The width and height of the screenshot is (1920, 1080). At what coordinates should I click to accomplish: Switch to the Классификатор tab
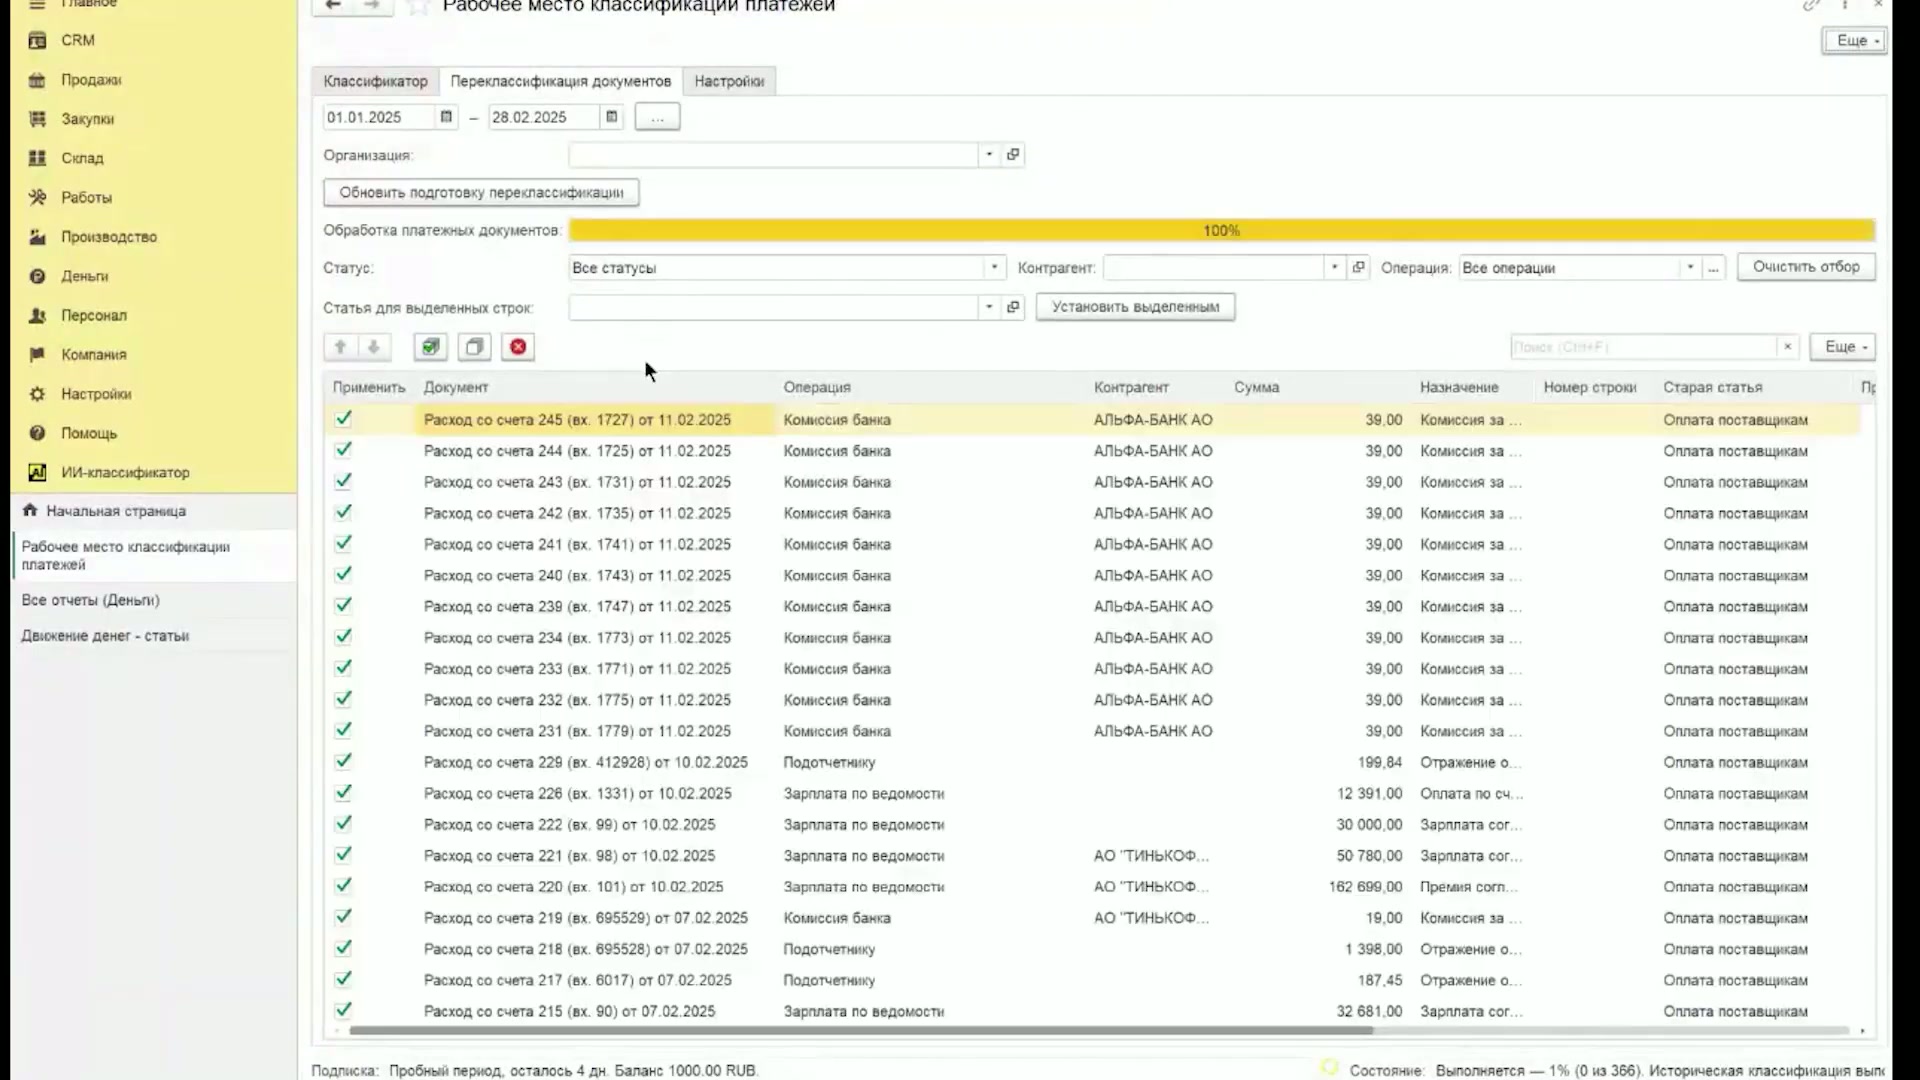click(x=375, y=81)
